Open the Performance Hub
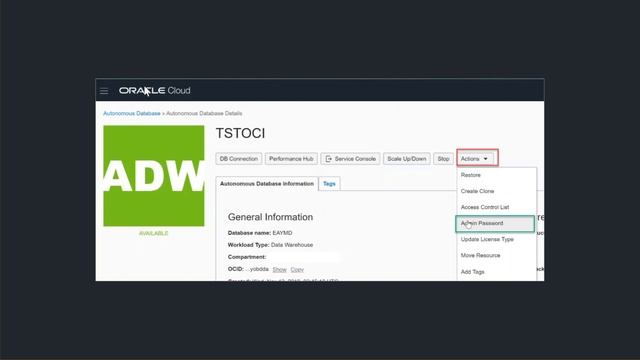Screen dimensions: 640x360 (x=291, y=159)
